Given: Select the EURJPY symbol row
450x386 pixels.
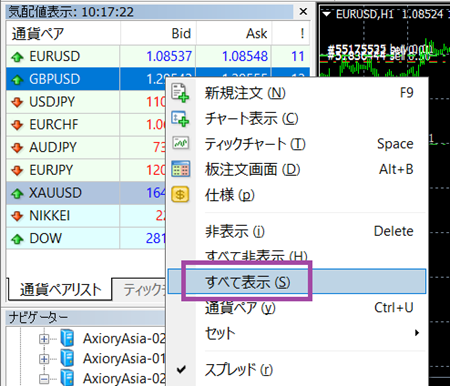Looking at the screenshot, I should [86, 170].
